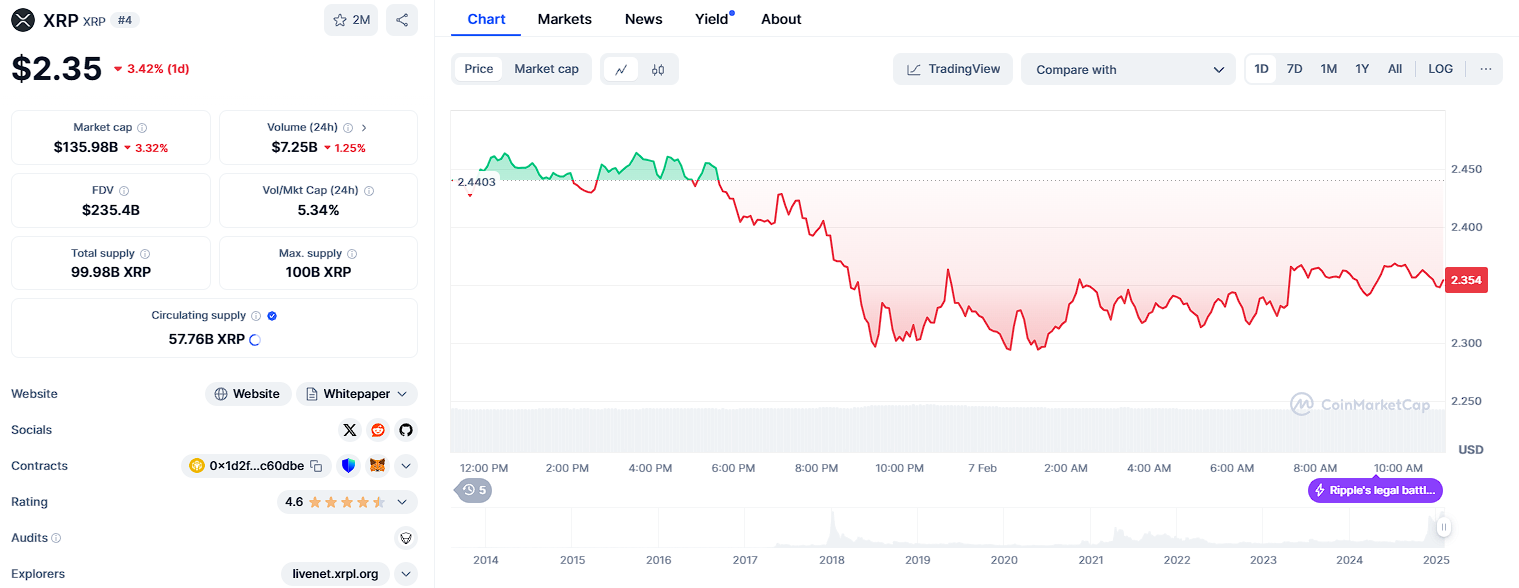The height and width of the screenshot is (588, 1519).
Task: Add XRP token to MetaMask via fox icon
Action: 377,466
